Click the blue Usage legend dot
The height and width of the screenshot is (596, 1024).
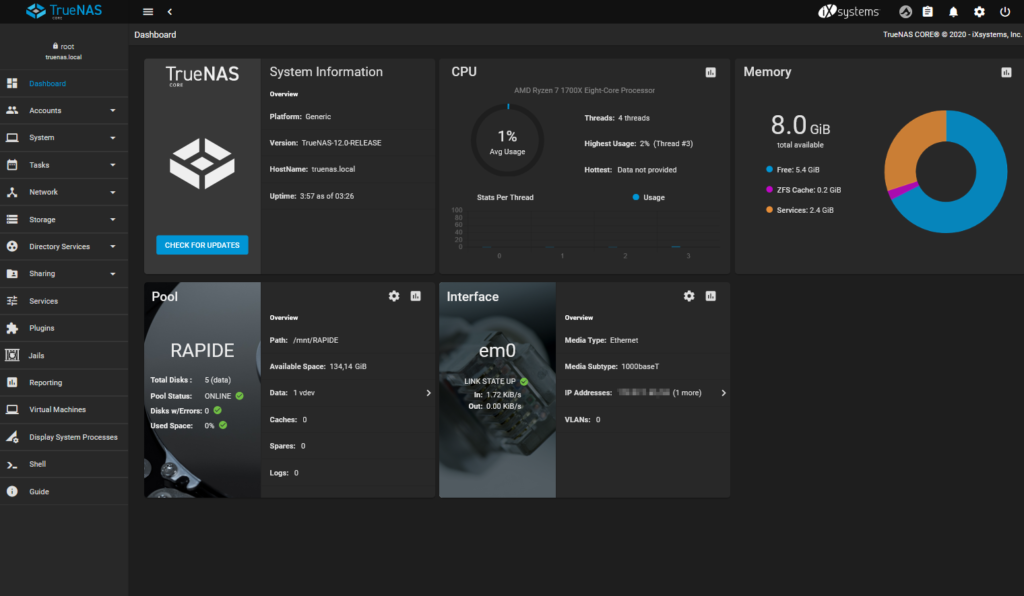click(635, 197)
